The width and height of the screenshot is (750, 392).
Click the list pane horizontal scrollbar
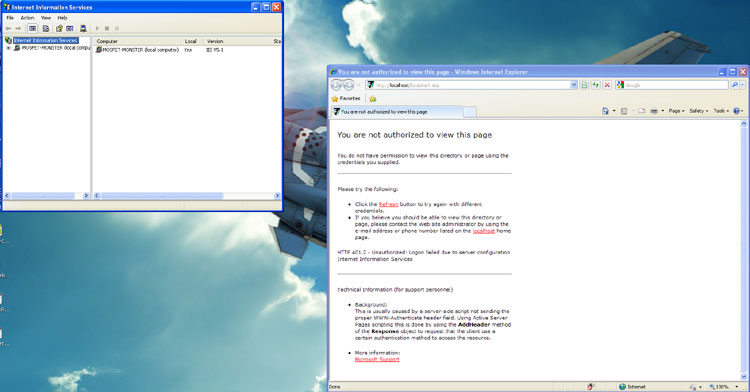coord(162,196)
